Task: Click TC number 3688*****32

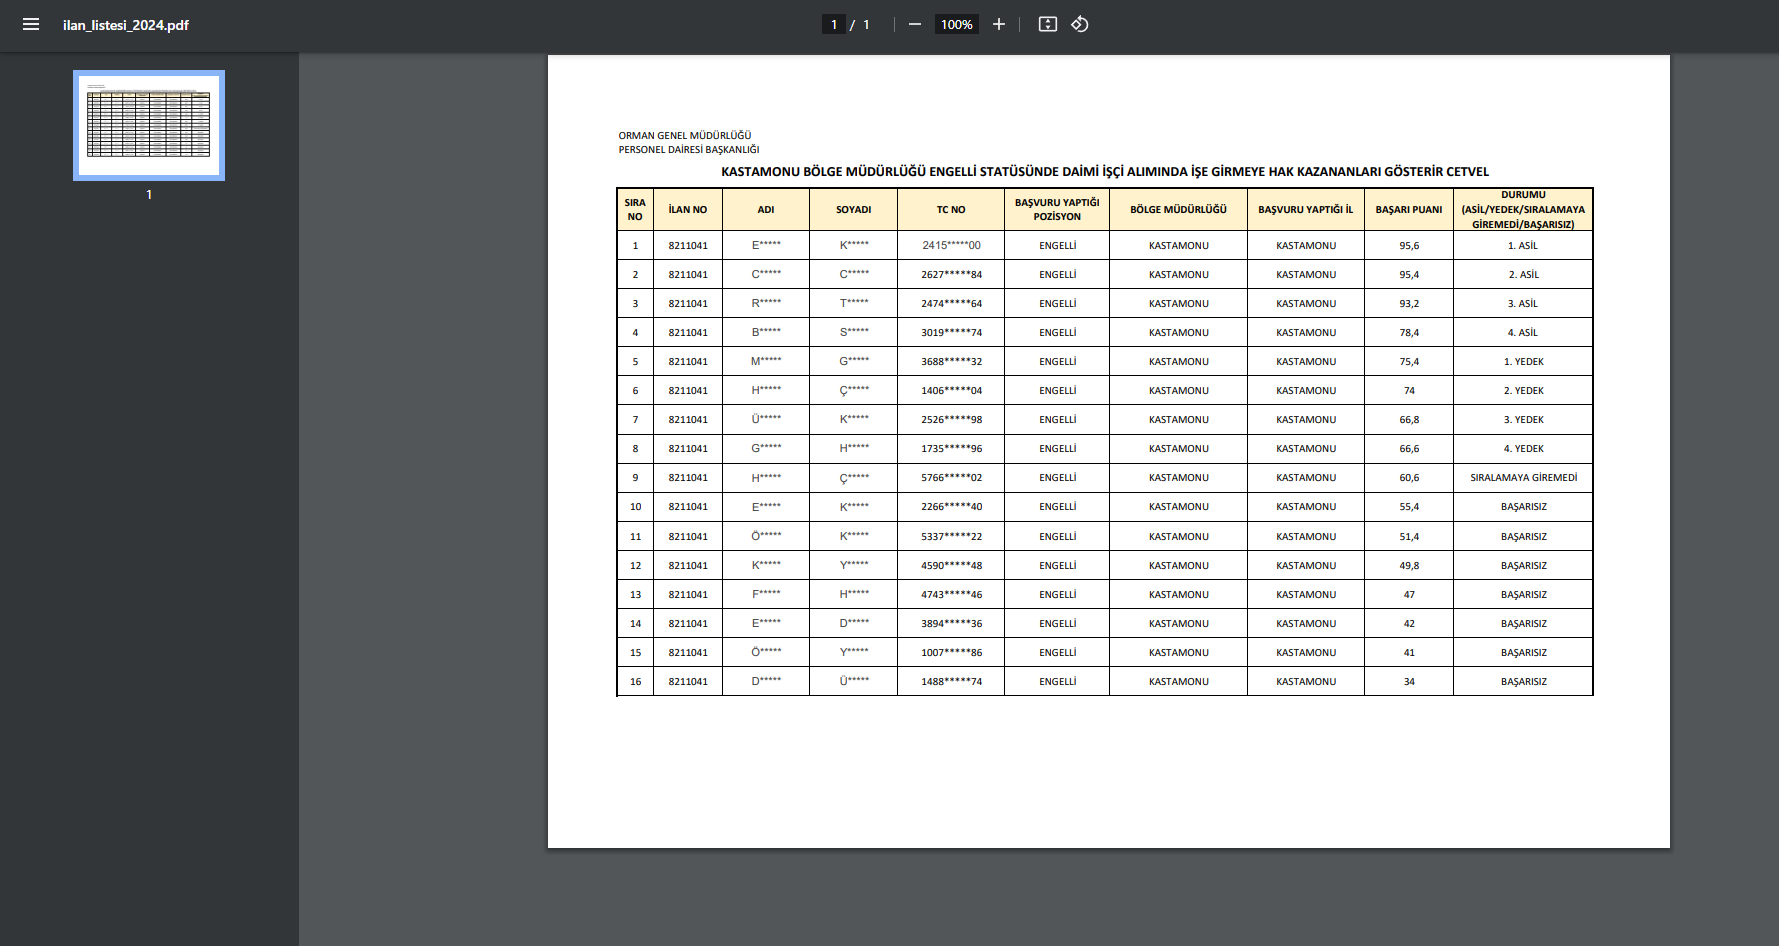Action: [x=951, y=361]
